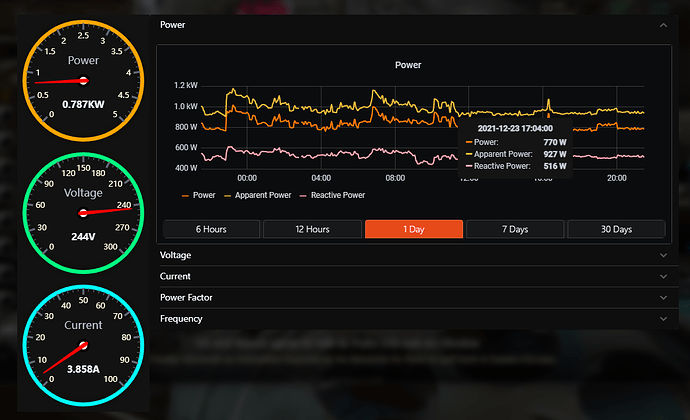Expand the Current section

coord(662,276)
